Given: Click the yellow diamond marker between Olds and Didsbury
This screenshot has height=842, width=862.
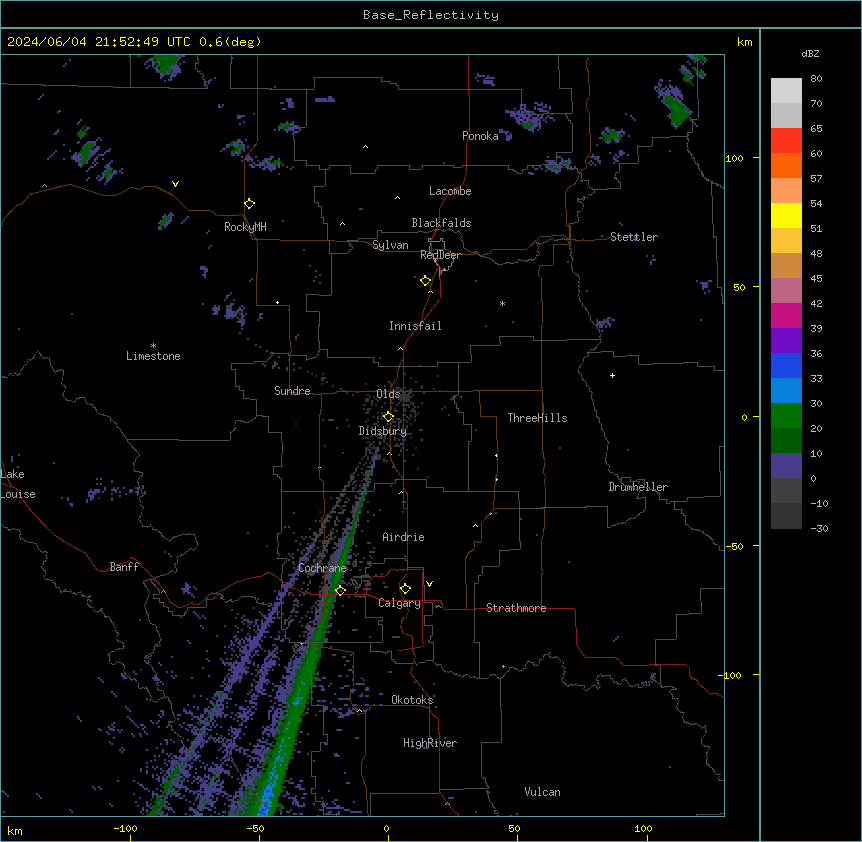Looking at the screenshot, I should (388, 417).
